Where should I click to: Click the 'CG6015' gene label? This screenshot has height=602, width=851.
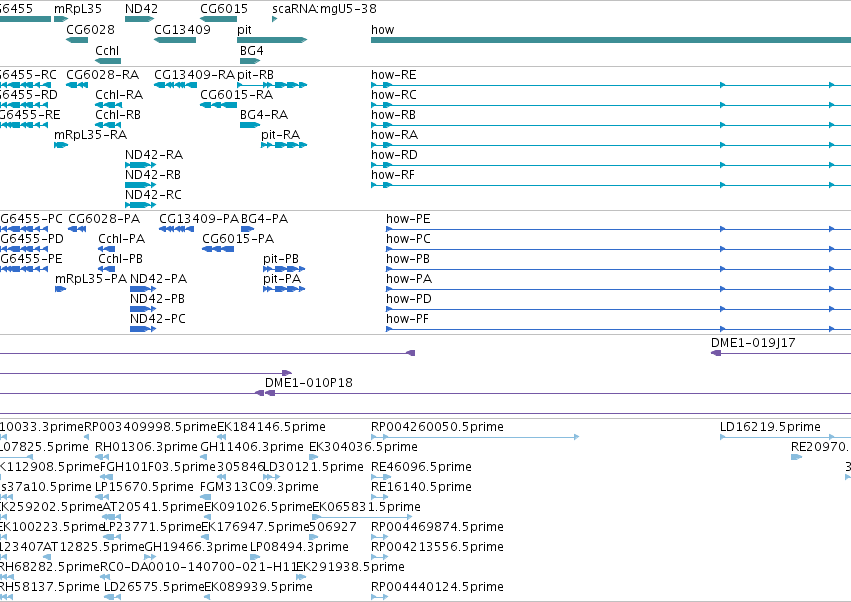pyautogui.click(x=224, y=9)
